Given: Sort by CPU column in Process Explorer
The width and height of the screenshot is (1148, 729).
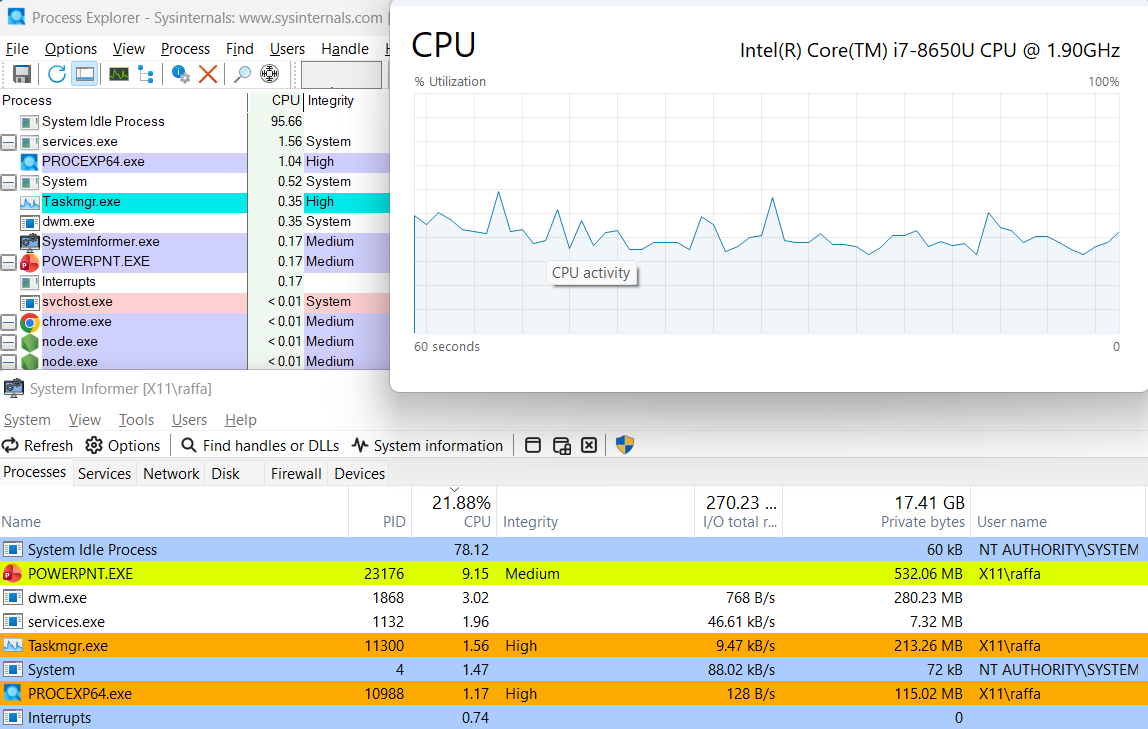Looking at the screenshot, I should click(x=276, y=101).
